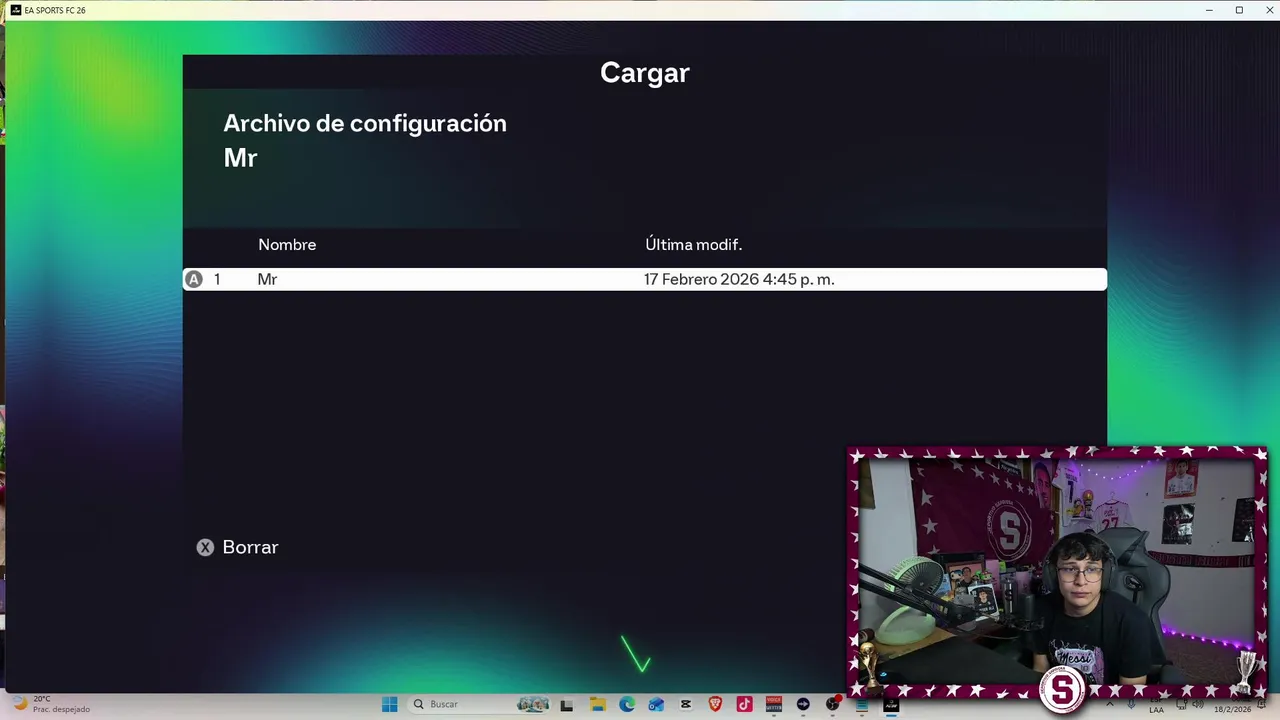Open the round arrow app in the taskbar
Screen dimensions: 1280x720
803,704
